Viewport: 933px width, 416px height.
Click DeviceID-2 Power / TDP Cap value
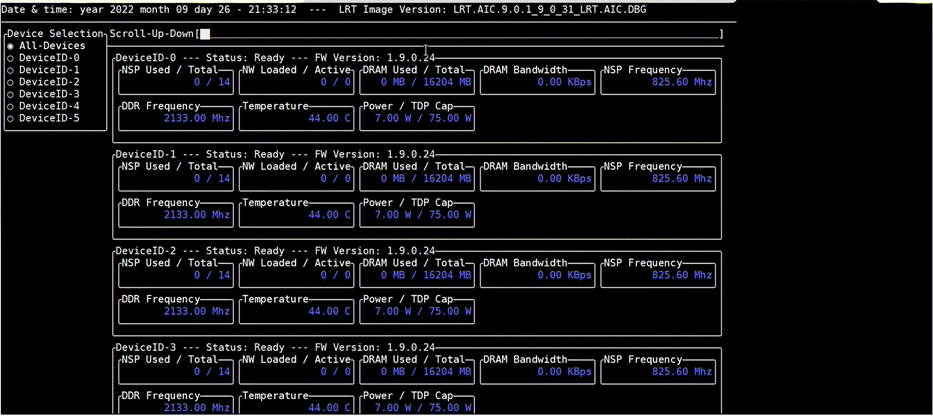tap(423, 311)
